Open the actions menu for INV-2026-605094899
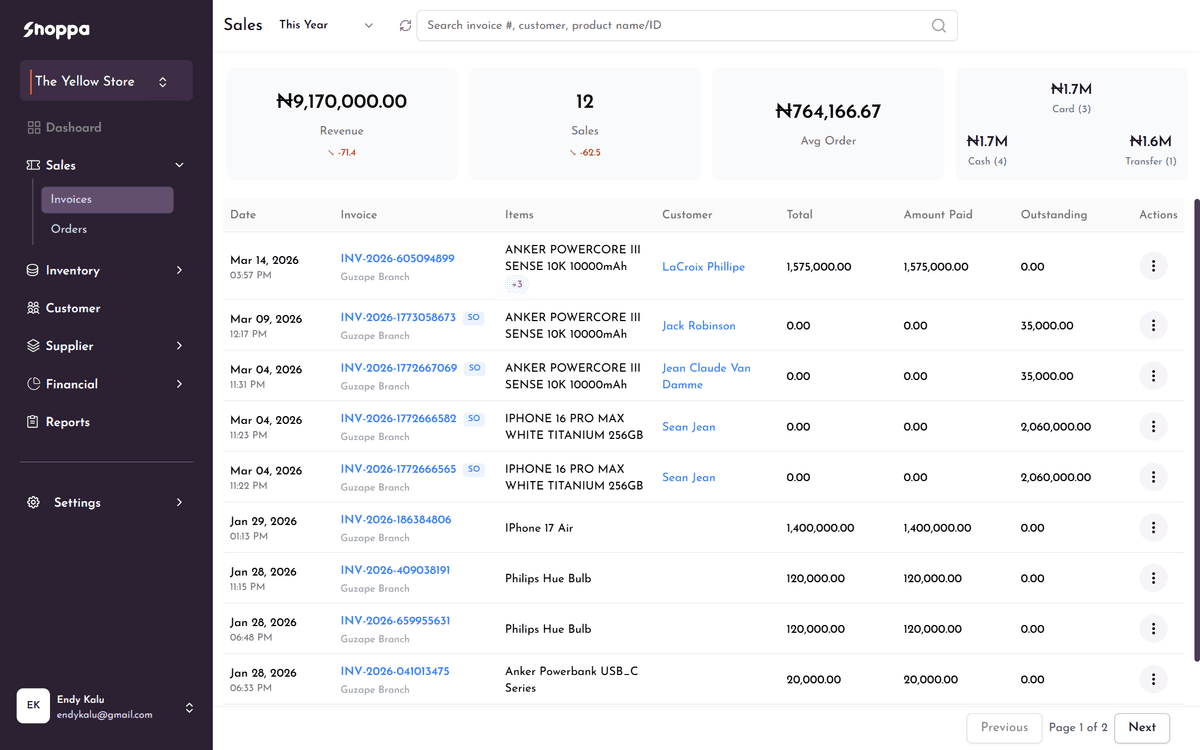 pyautogui.click(x=1153, y=266)
